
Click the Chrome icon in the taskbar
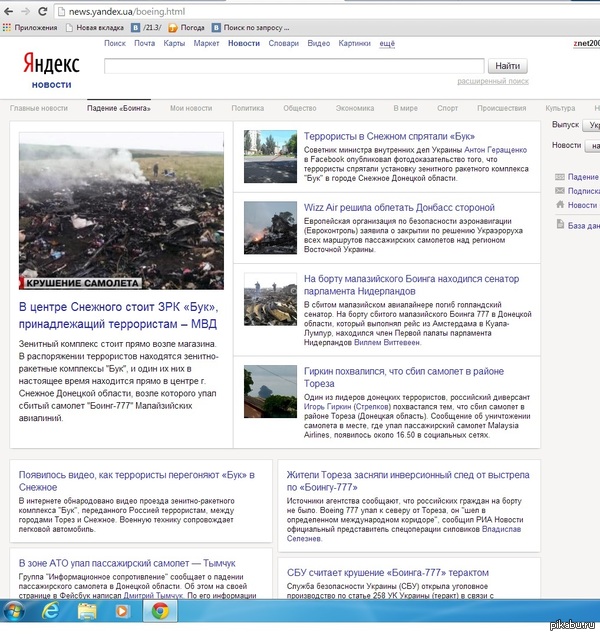[x=158, y=610]
